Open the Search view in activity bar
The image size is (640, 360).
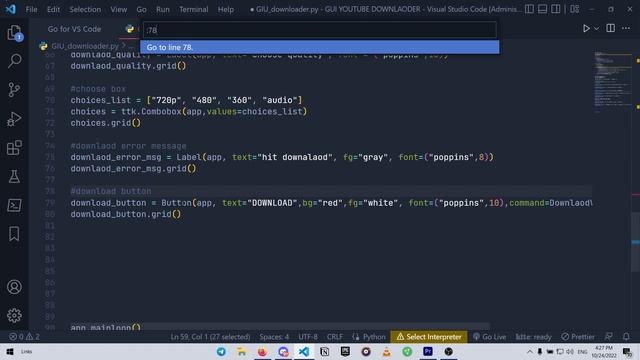14,61
